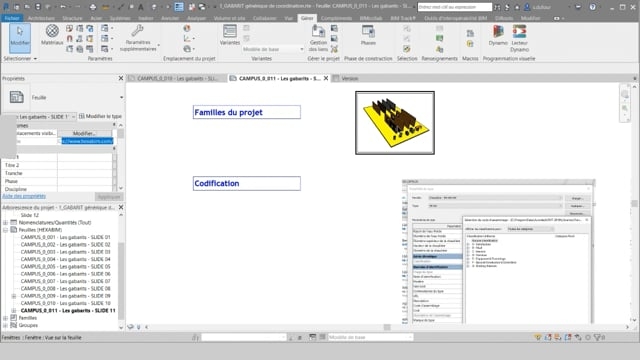640x360 pixels.
Task: Open the Les gabarits - SLIDE 1 instance dropdown
Action: pos(73,117)
